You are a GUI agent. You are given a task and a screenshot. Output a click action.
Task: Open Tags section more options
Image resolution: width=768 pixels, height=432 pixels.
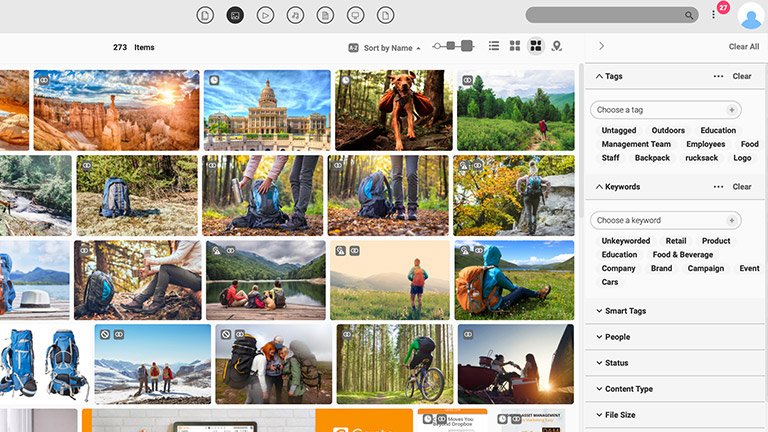tap(718, 76)
